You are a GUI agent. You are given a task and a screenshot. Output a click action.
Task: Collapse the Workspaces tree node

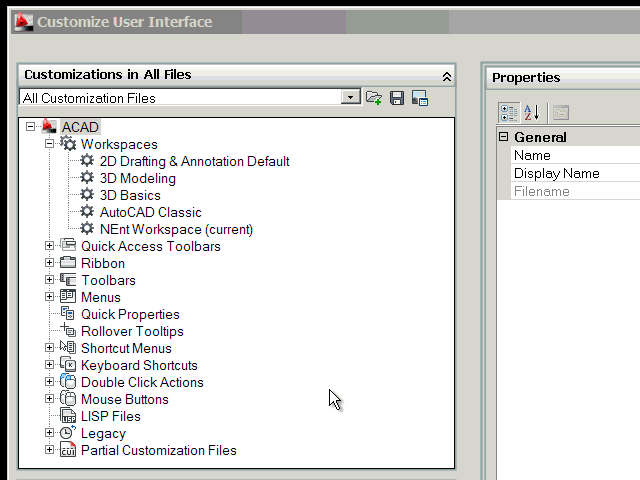[x=50, y=144]
